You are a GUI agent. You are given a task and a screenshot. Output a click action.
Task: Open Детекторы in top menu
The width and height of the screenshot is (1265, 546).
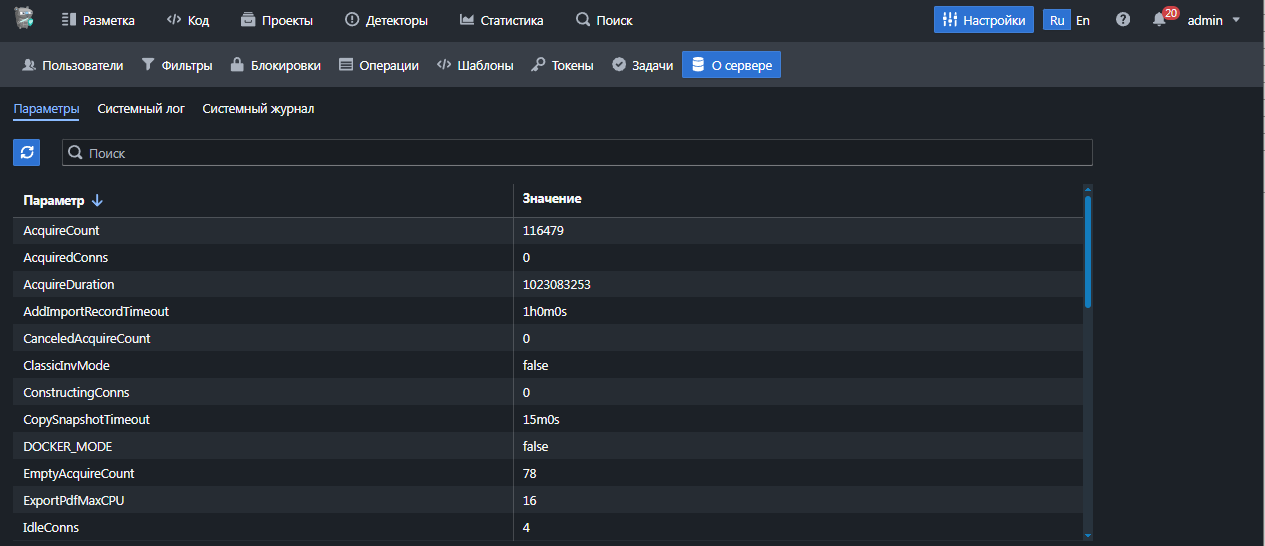(386, 20)
